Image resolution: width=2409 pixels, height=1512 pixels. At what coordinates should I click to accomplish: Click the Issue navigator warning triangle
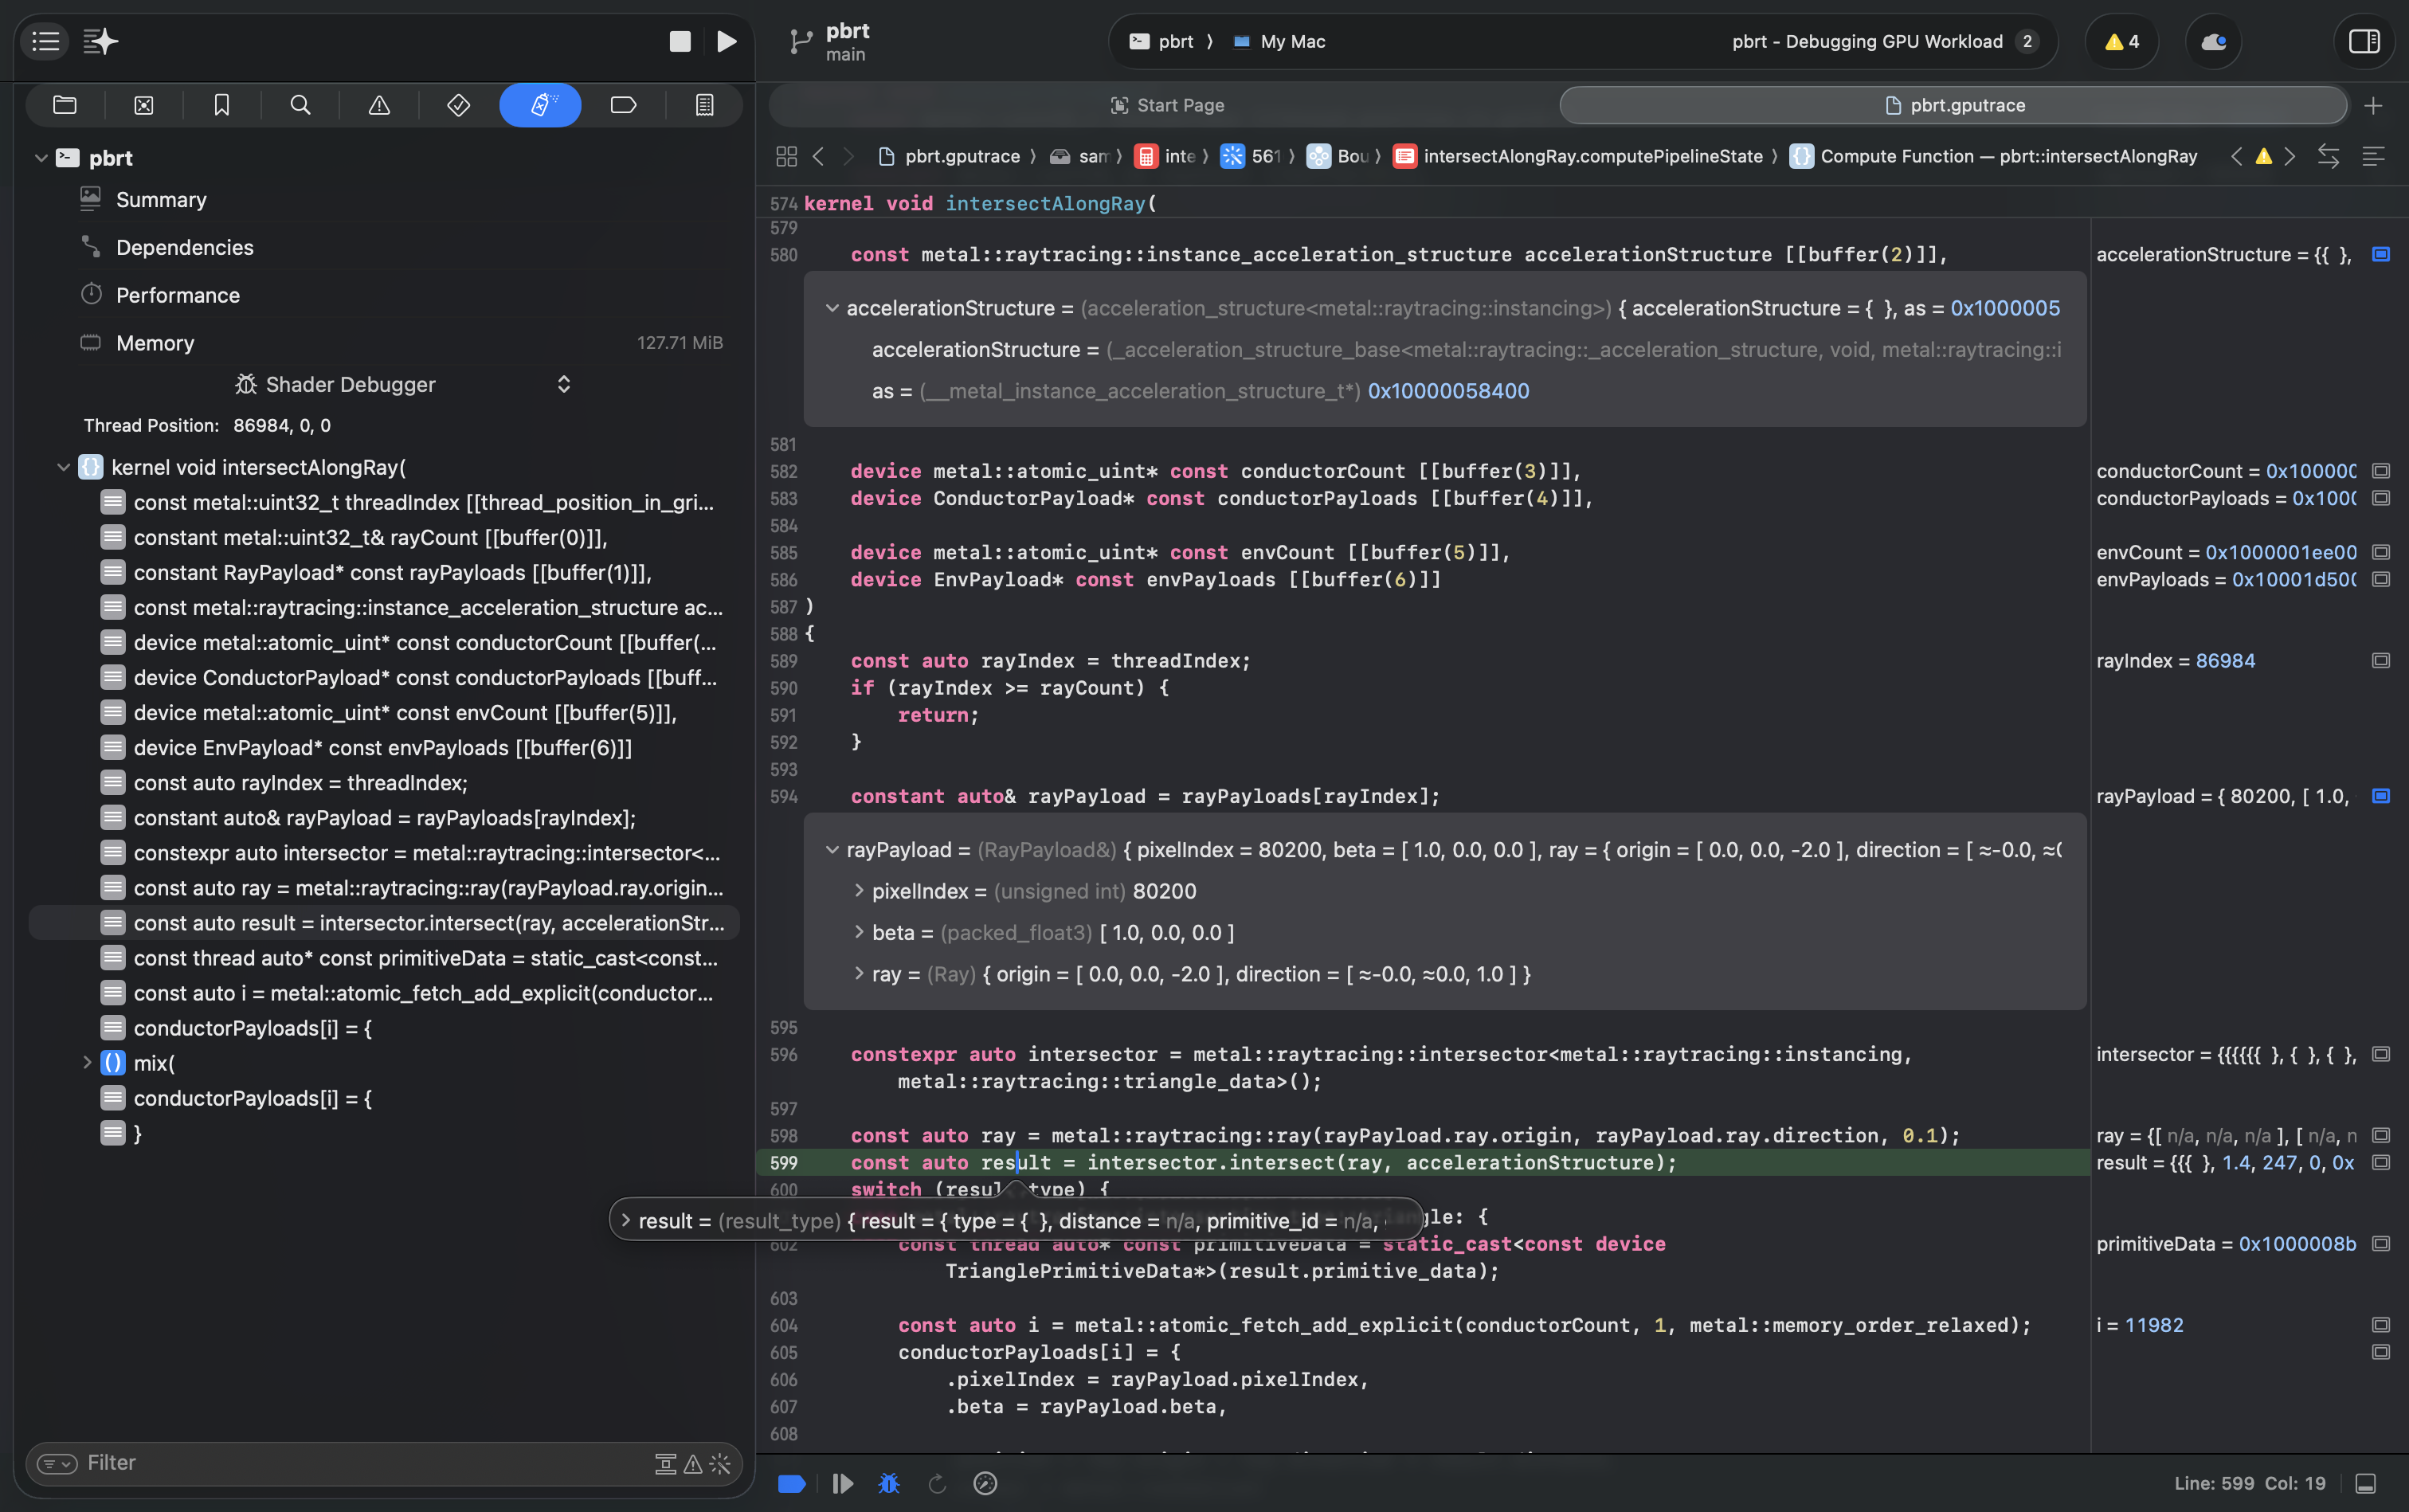point(379,105)
